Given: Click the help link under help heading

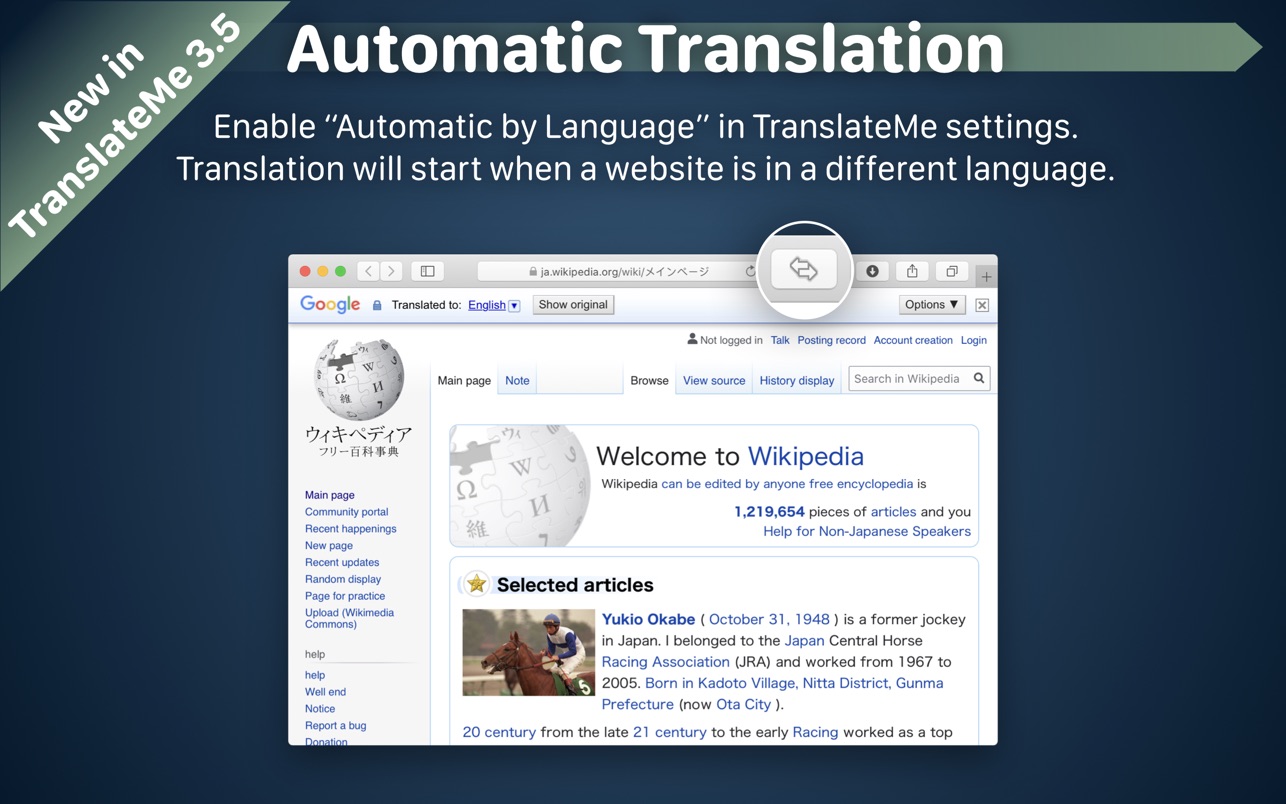Looking at the screenshot, I should (x=315, y=675).
